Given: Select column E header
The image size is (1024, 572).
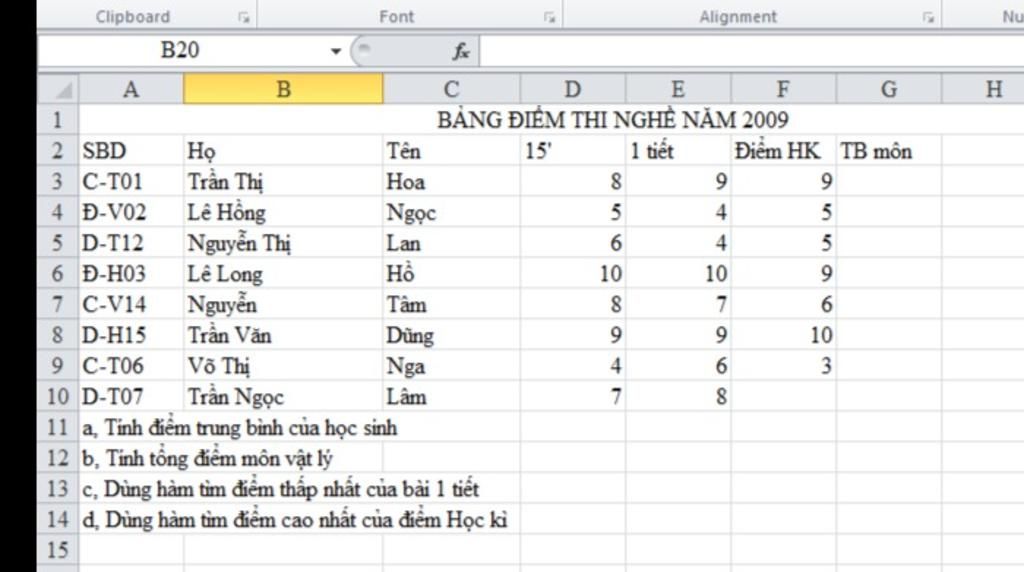Looking at the screenshot, I should click(678, 89).
